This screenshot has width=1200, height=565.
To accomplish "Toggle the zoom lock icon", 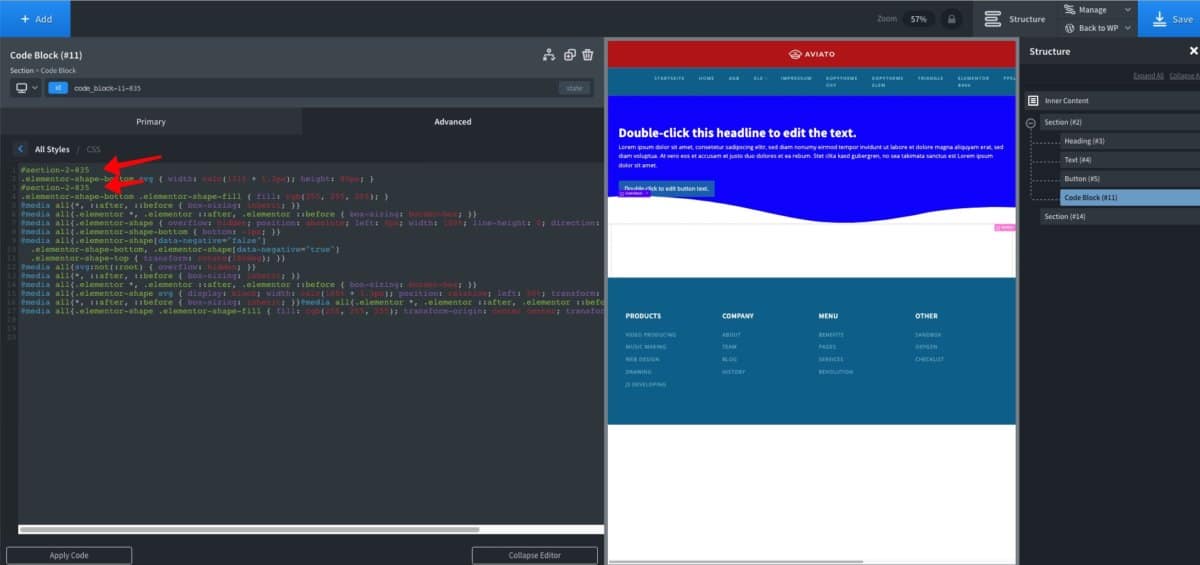I will (951, 19).
